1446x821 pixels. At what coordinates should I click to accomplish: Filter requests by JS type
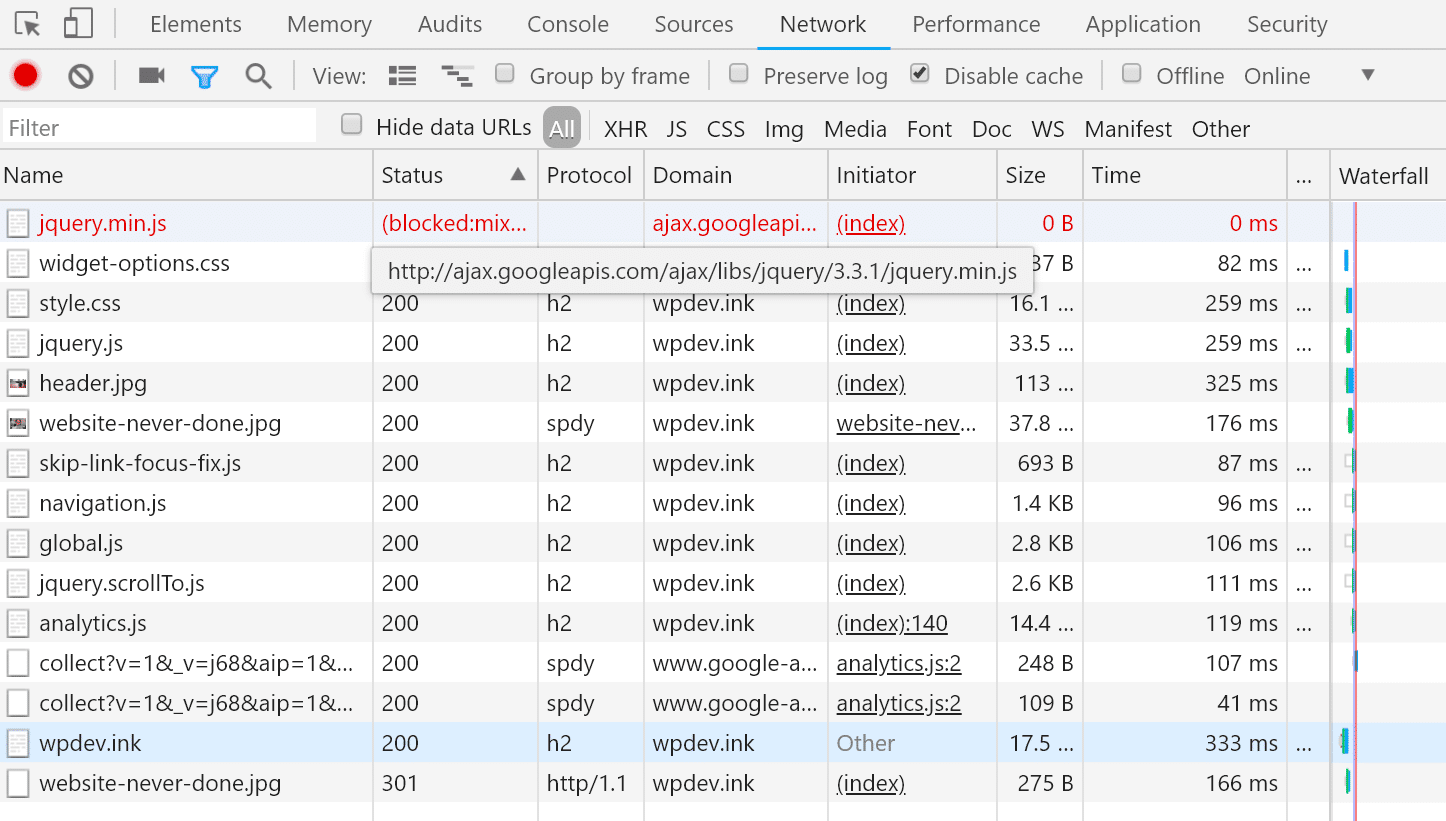click(x=676, y=128)
